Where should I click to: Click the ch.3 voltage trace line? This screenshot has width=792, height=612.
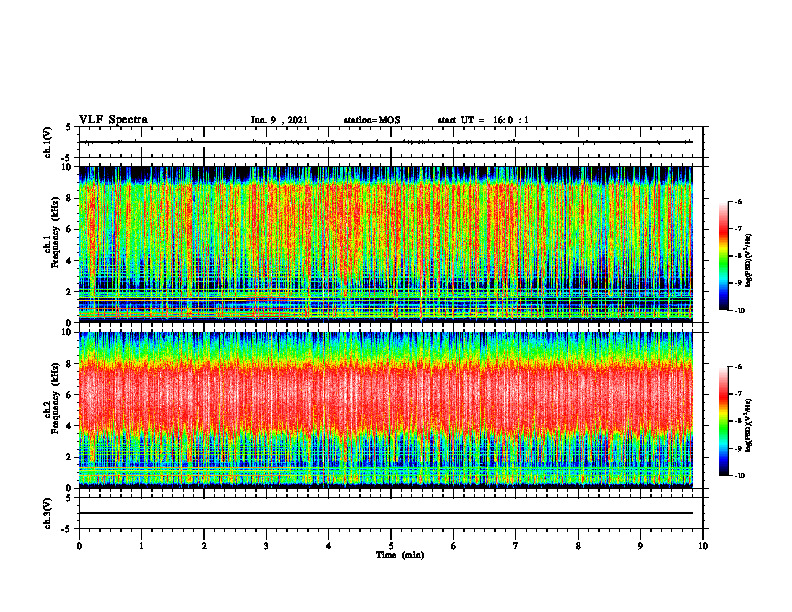pyautogui.click(x=386, y=513)
